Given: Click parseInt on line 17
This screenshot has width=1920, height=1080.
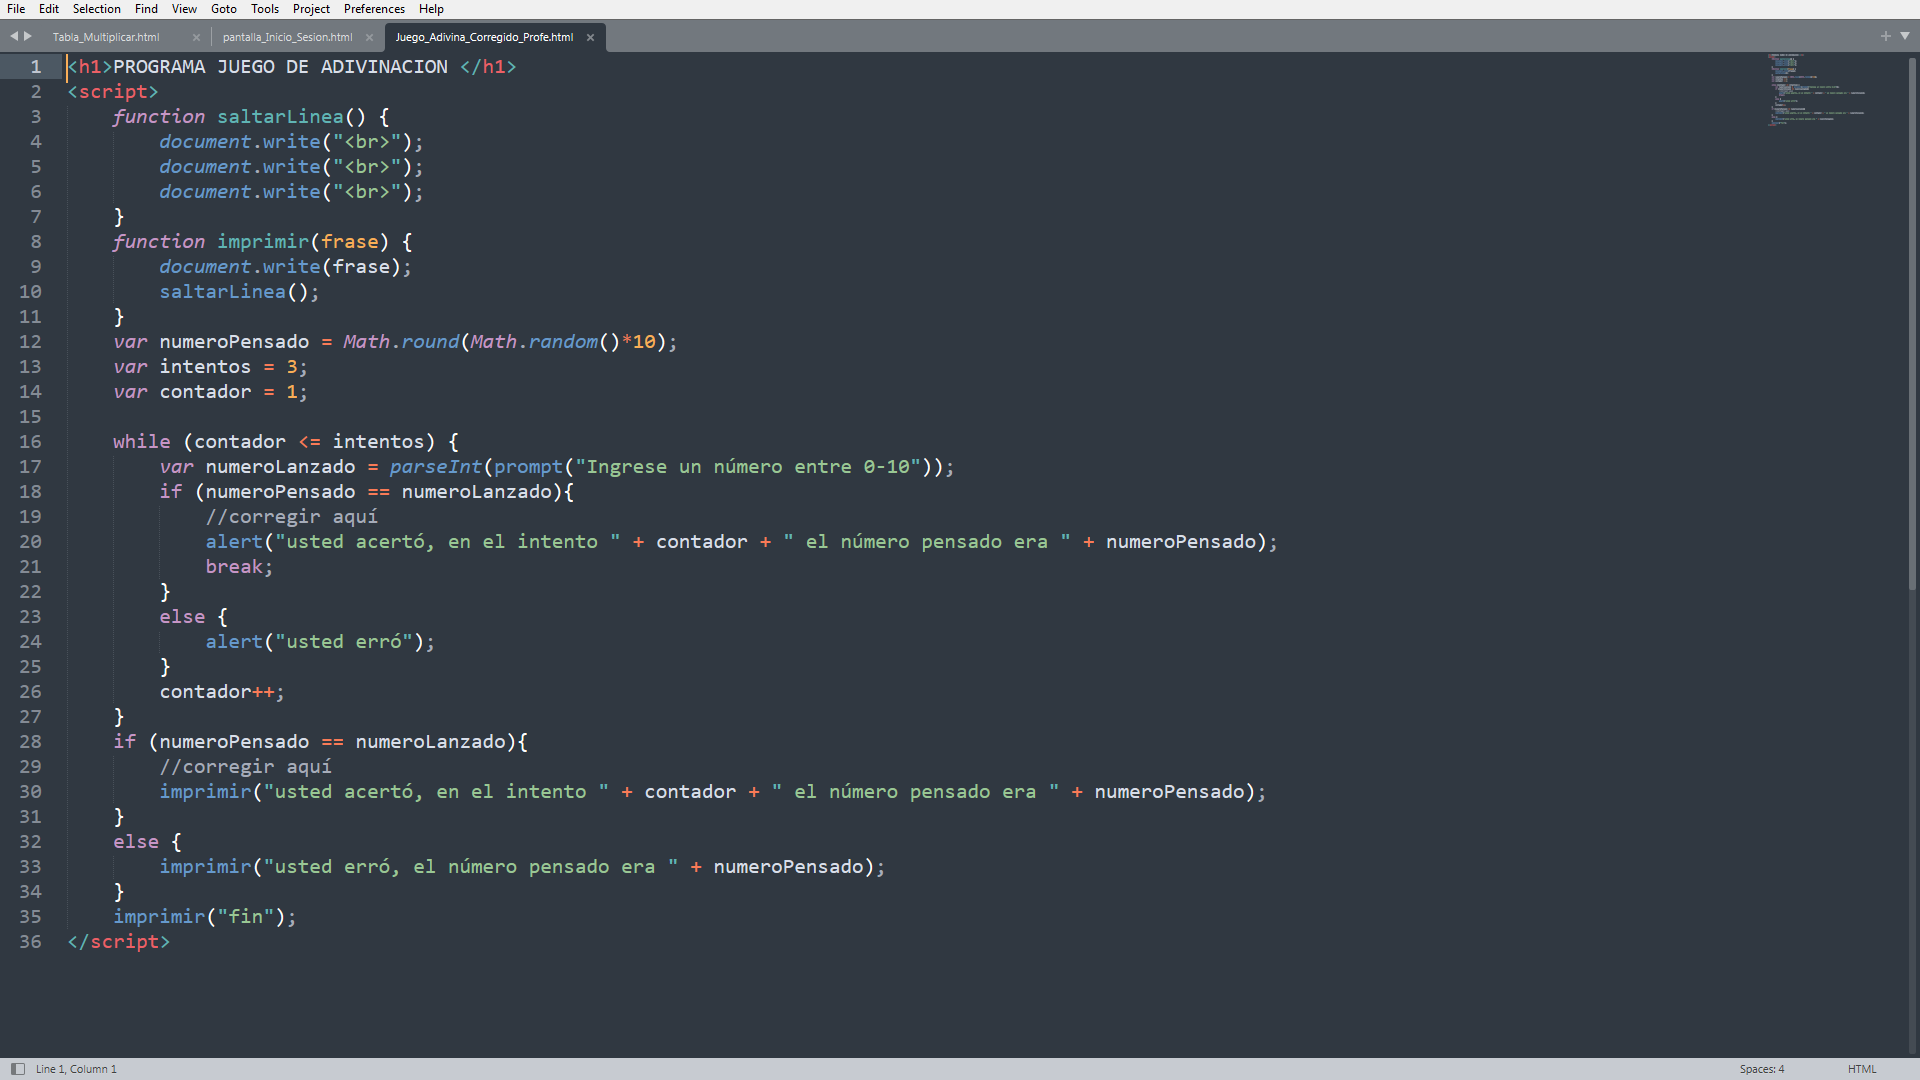Looking at the screenshot, I should point(436,467).
